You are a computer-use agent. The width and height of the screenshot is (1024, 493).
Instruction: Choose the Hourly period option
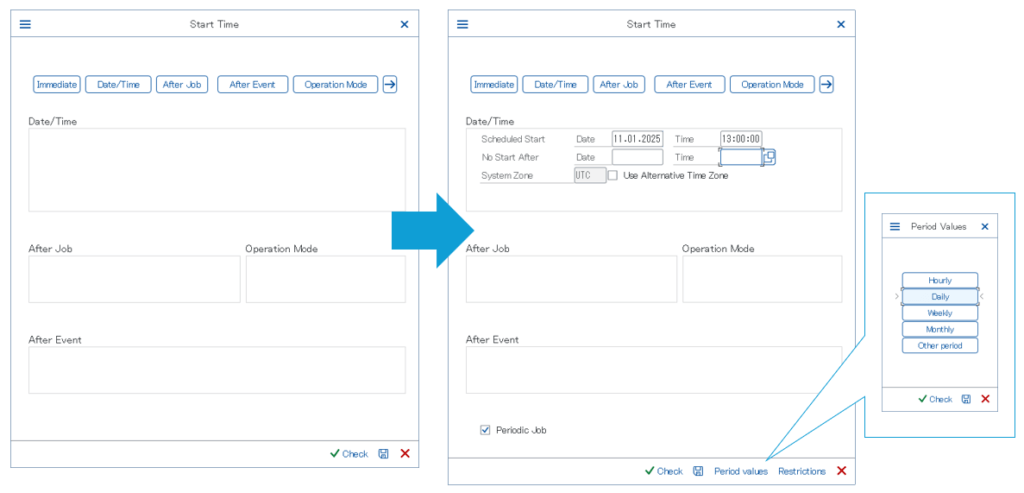[x=940, y=281]
